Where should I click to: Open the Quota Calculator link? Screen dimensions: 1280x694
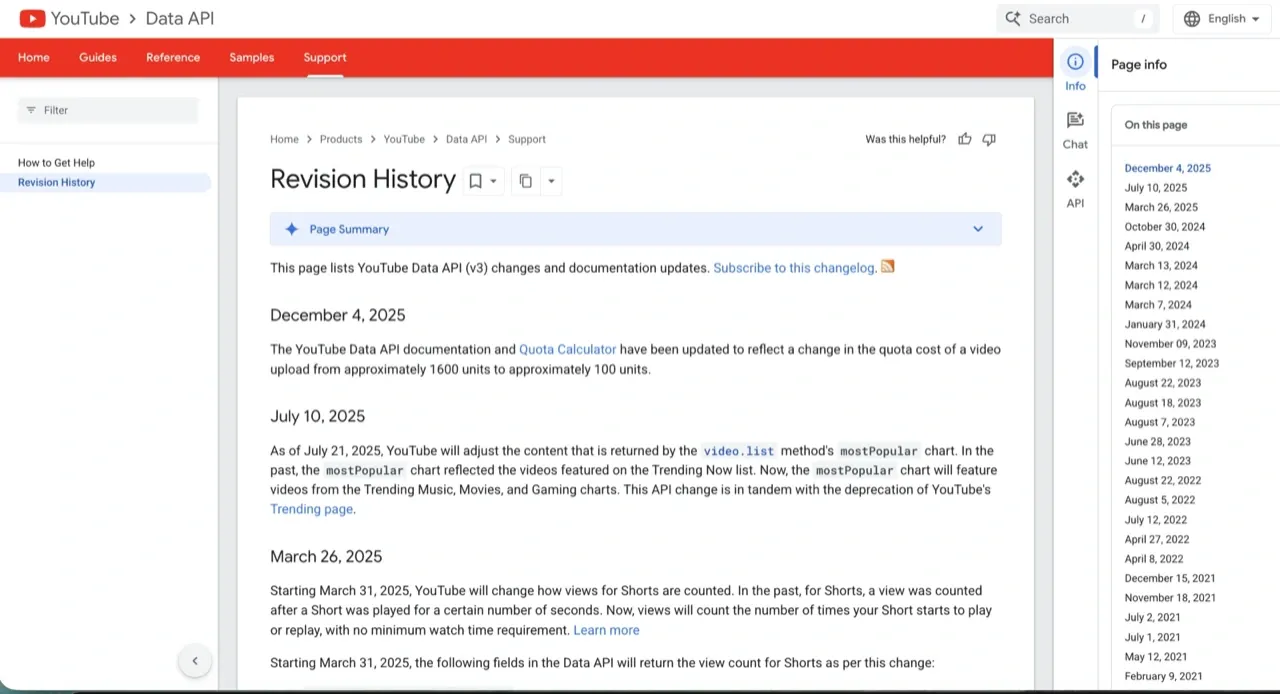tap(567, 349)
